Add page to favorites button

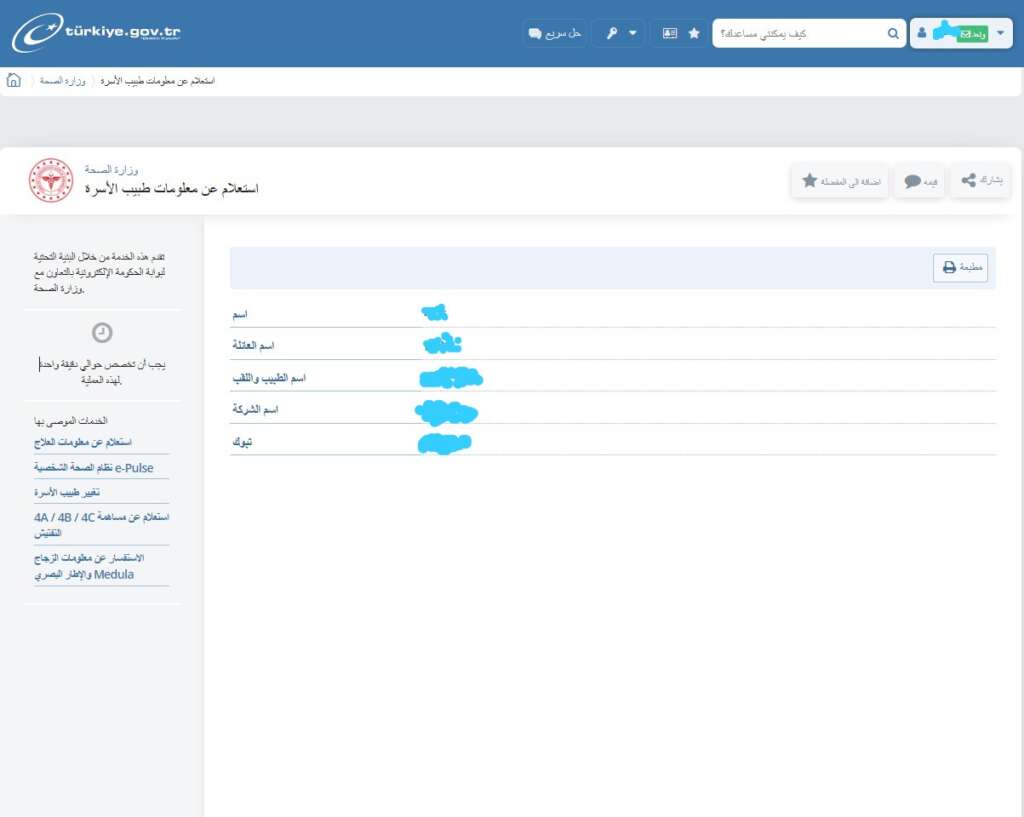(x=839, y=181)
